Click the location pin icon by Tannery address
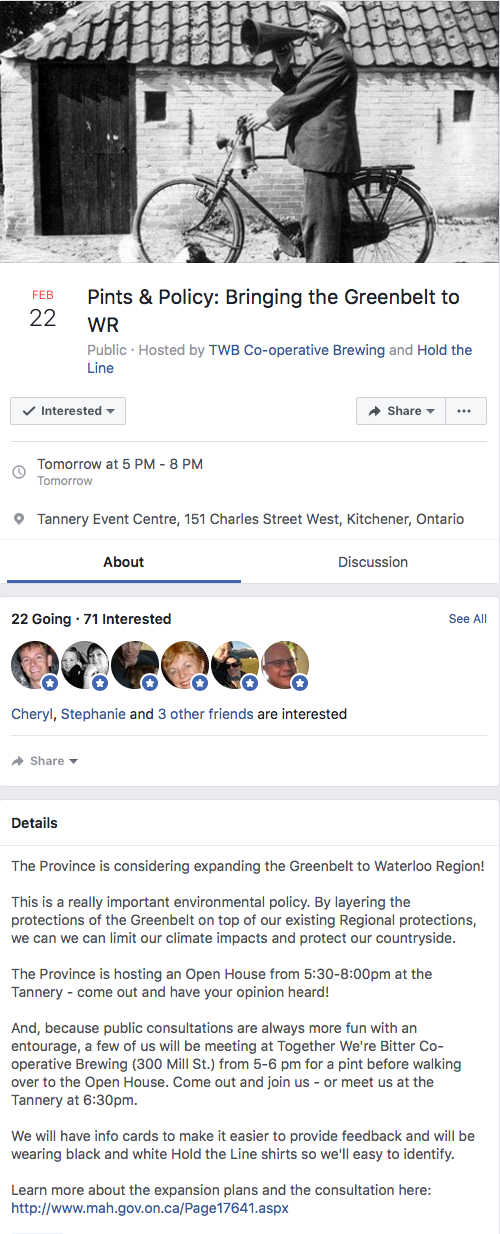This screenshot has width=500, height=1234. [x=19, y=520]
